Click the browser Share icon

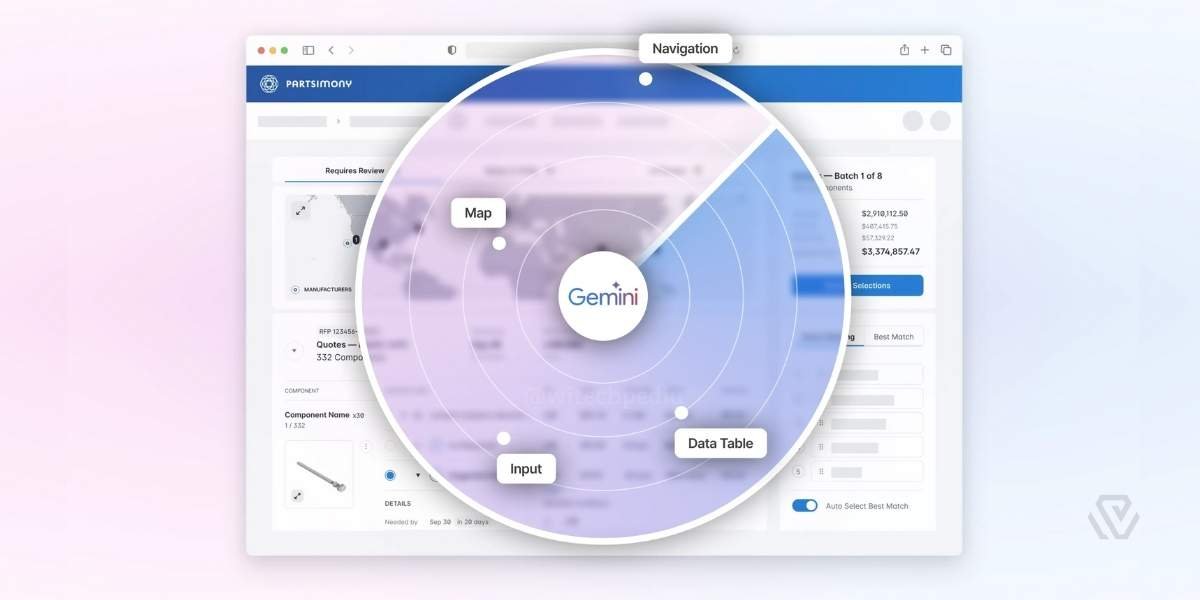[904, 50]
